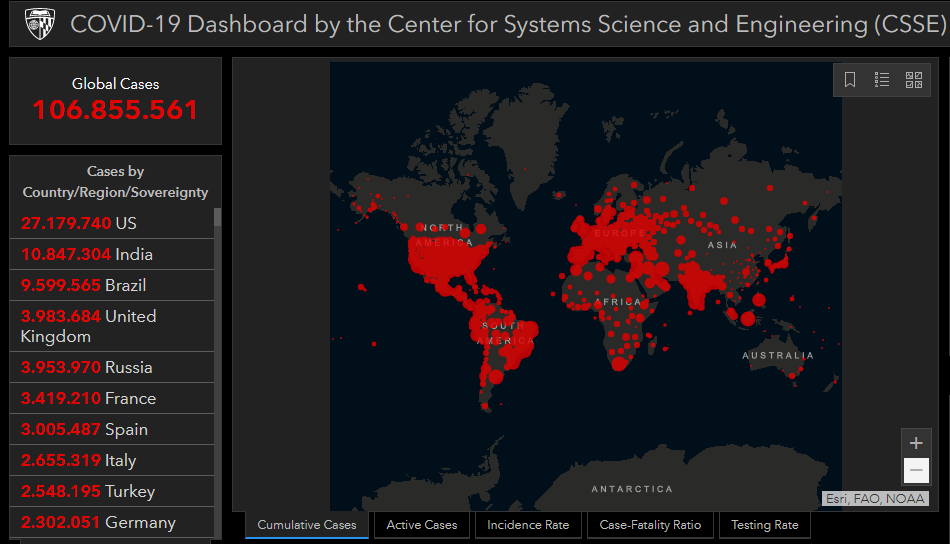Show the map legend list icon

[882, 79]
